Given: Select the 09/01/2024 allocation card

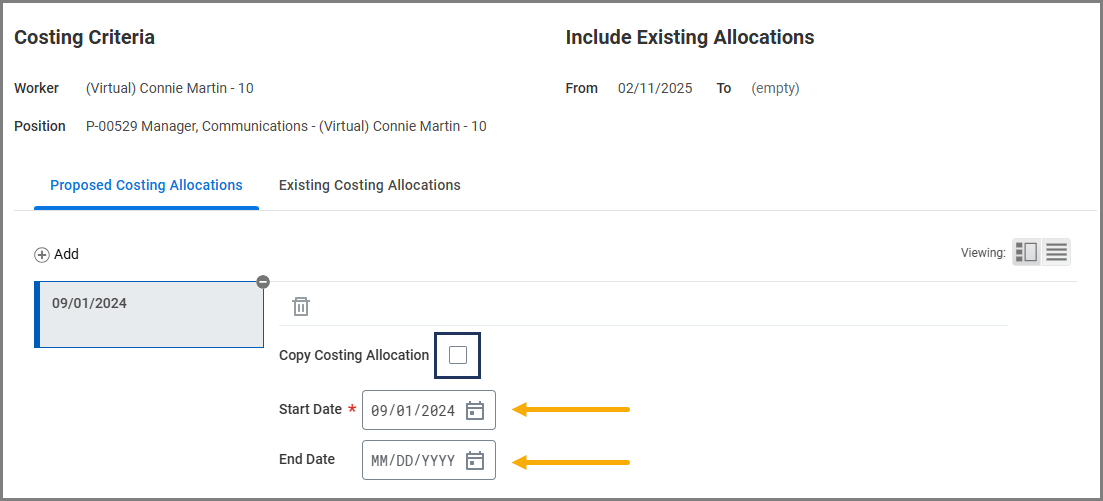Looking at the screenshot, I should point(149,314).
